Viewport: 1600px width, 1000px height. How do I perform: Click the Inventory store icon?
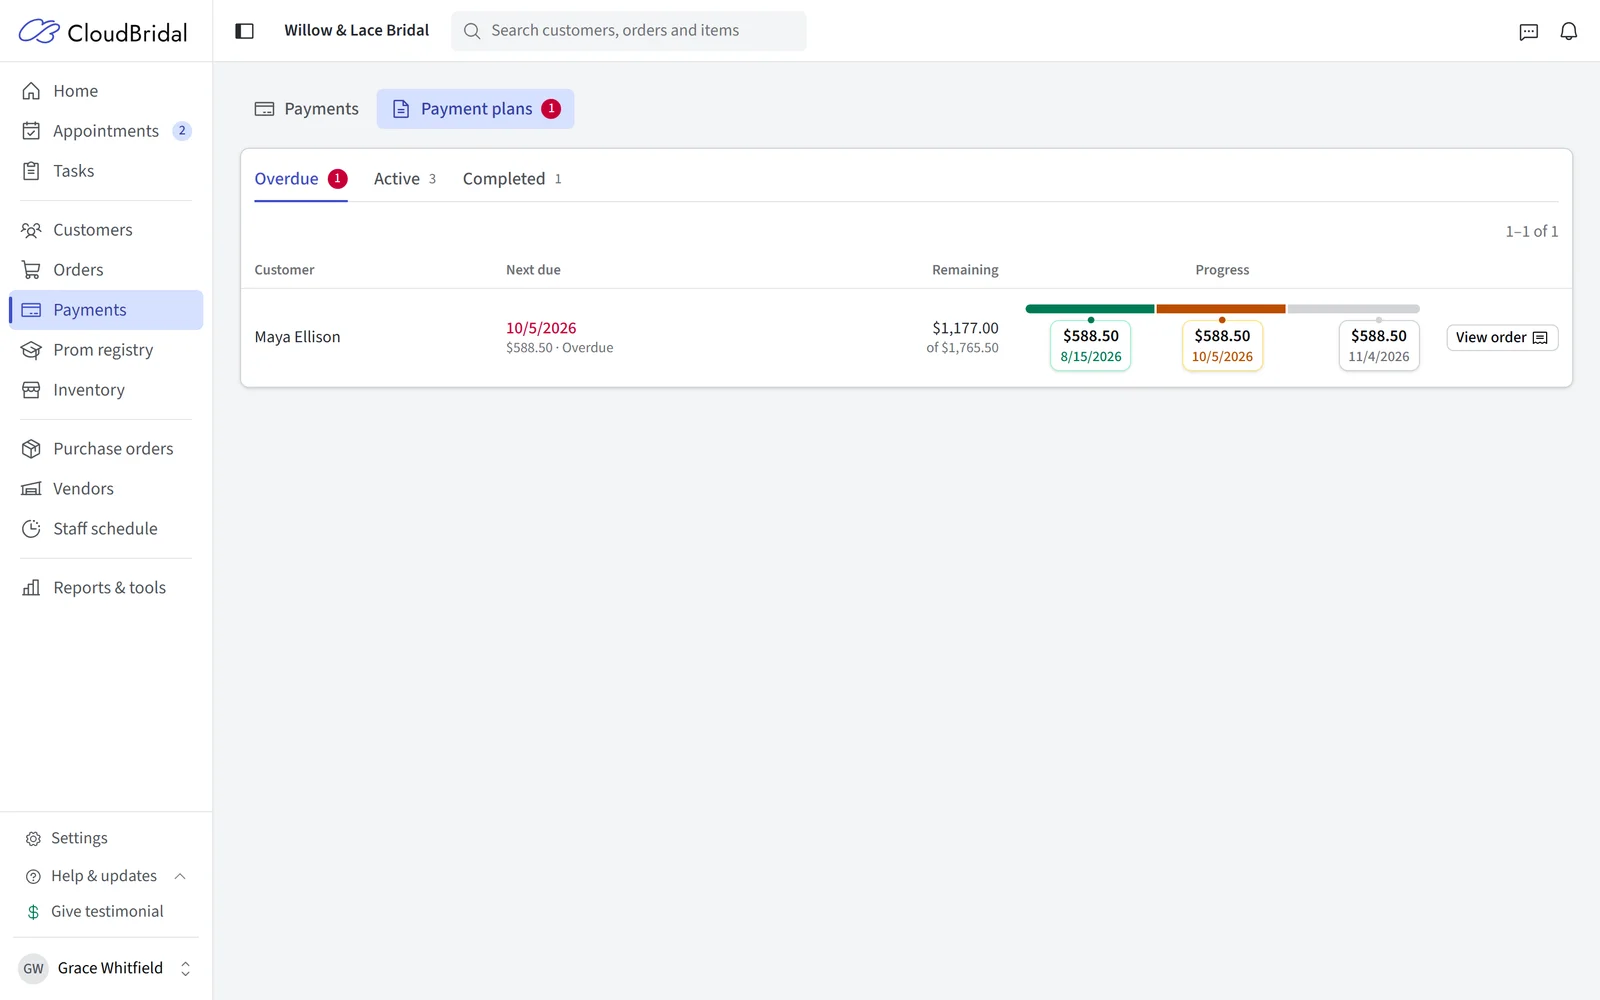[x=32, y=390]
